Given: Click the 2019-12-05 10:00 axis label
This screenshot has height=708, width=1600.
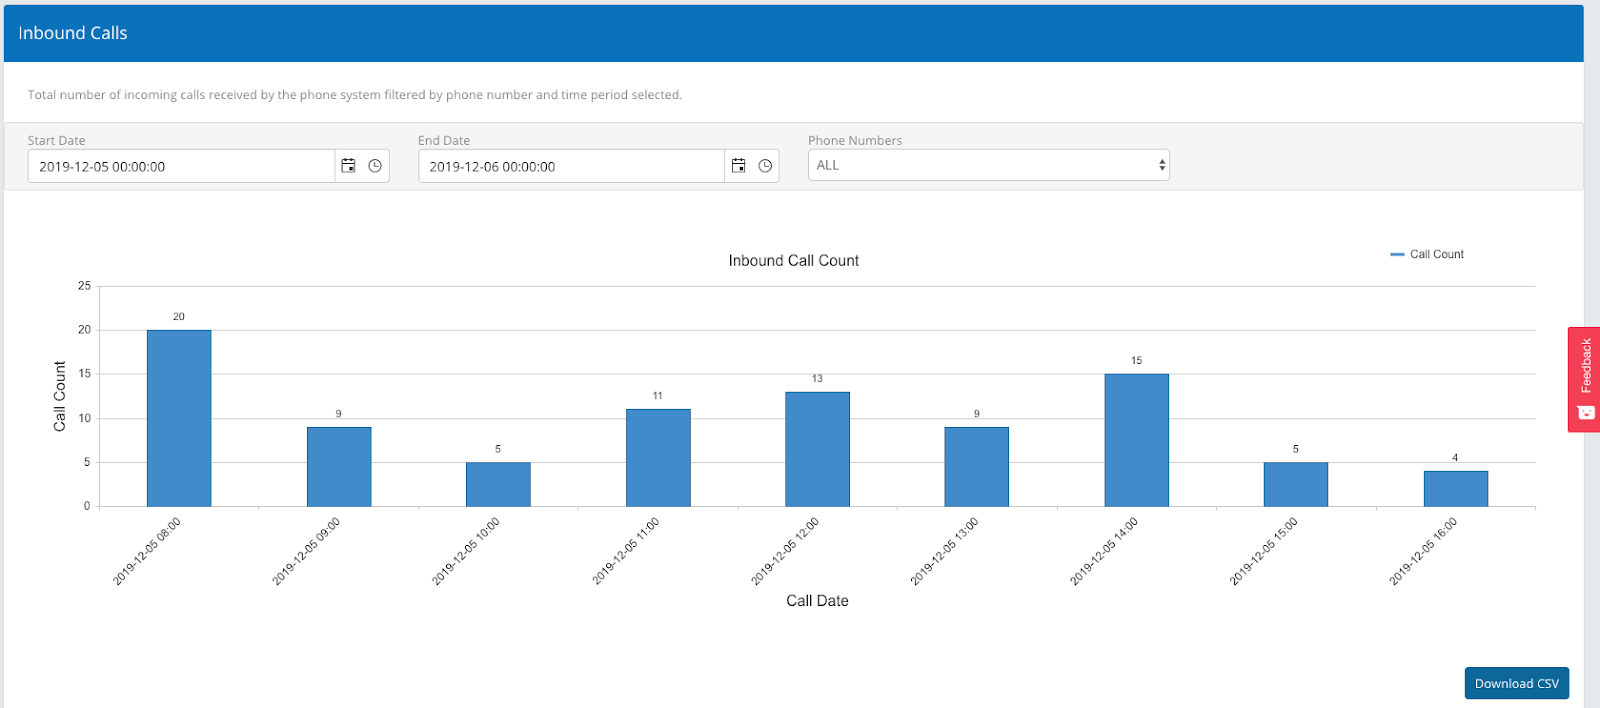Looking at the screenshot, I should point(466,551).
